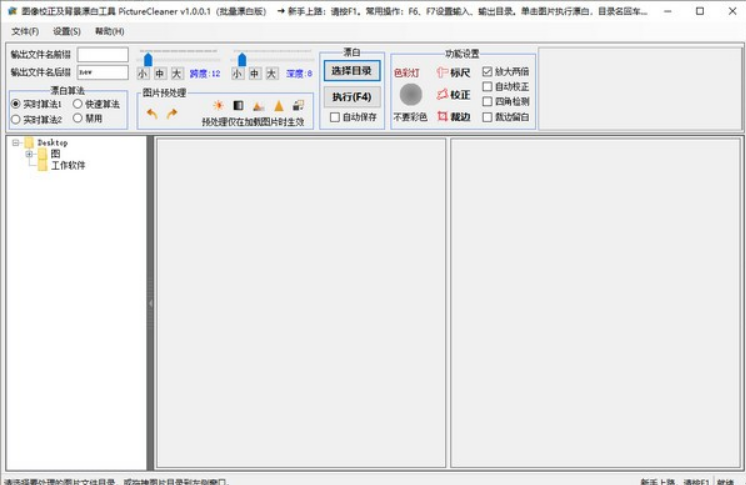Screen dimensions: 746x485
Task: Select the 裁边 crop edge tool
Action: (453, 116)
